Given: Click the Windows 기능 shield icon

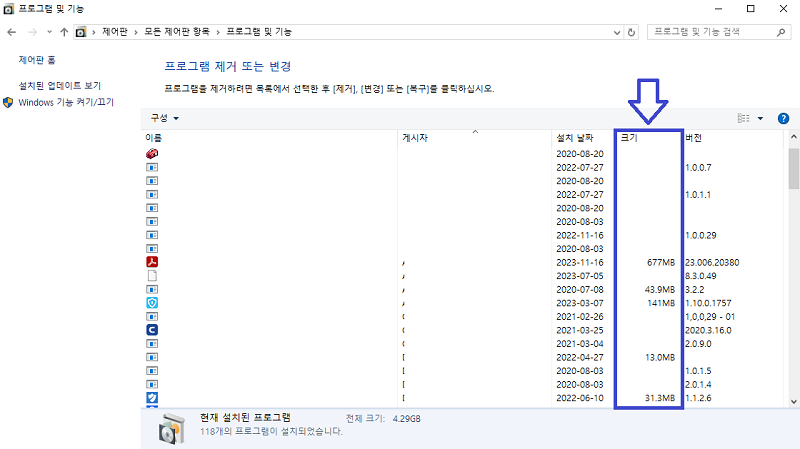Looking at the screenshot, I should pyautogui.click(x=8, y=103).
